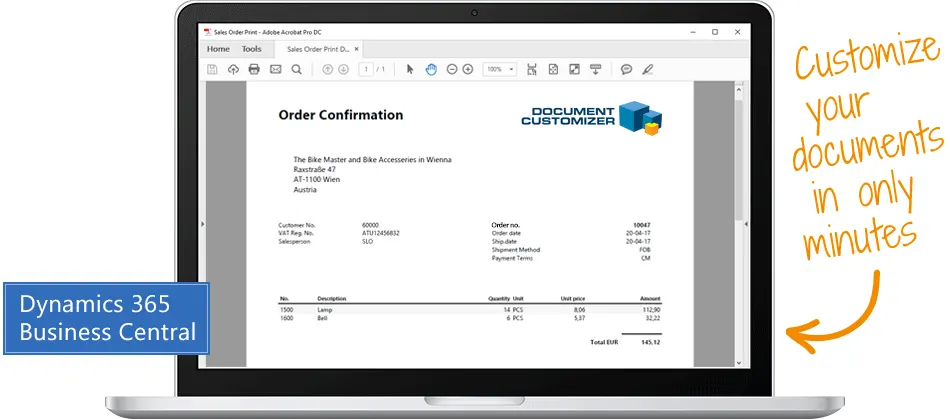Click the page number input field
The image size is (950, 419).
tap(366, 70)
